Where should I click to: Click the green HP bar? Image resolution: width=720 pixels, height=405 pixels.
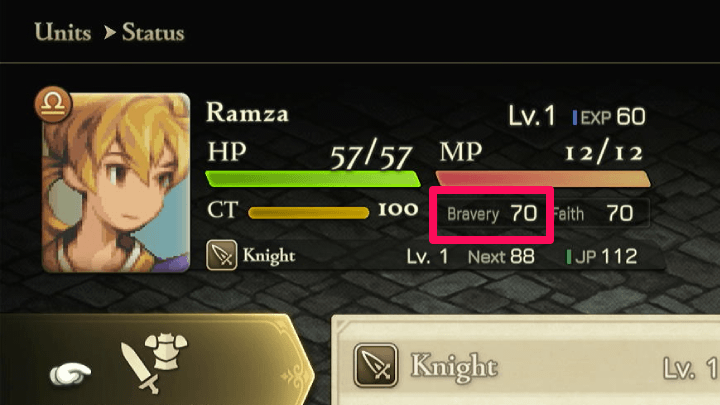[313, 179]
